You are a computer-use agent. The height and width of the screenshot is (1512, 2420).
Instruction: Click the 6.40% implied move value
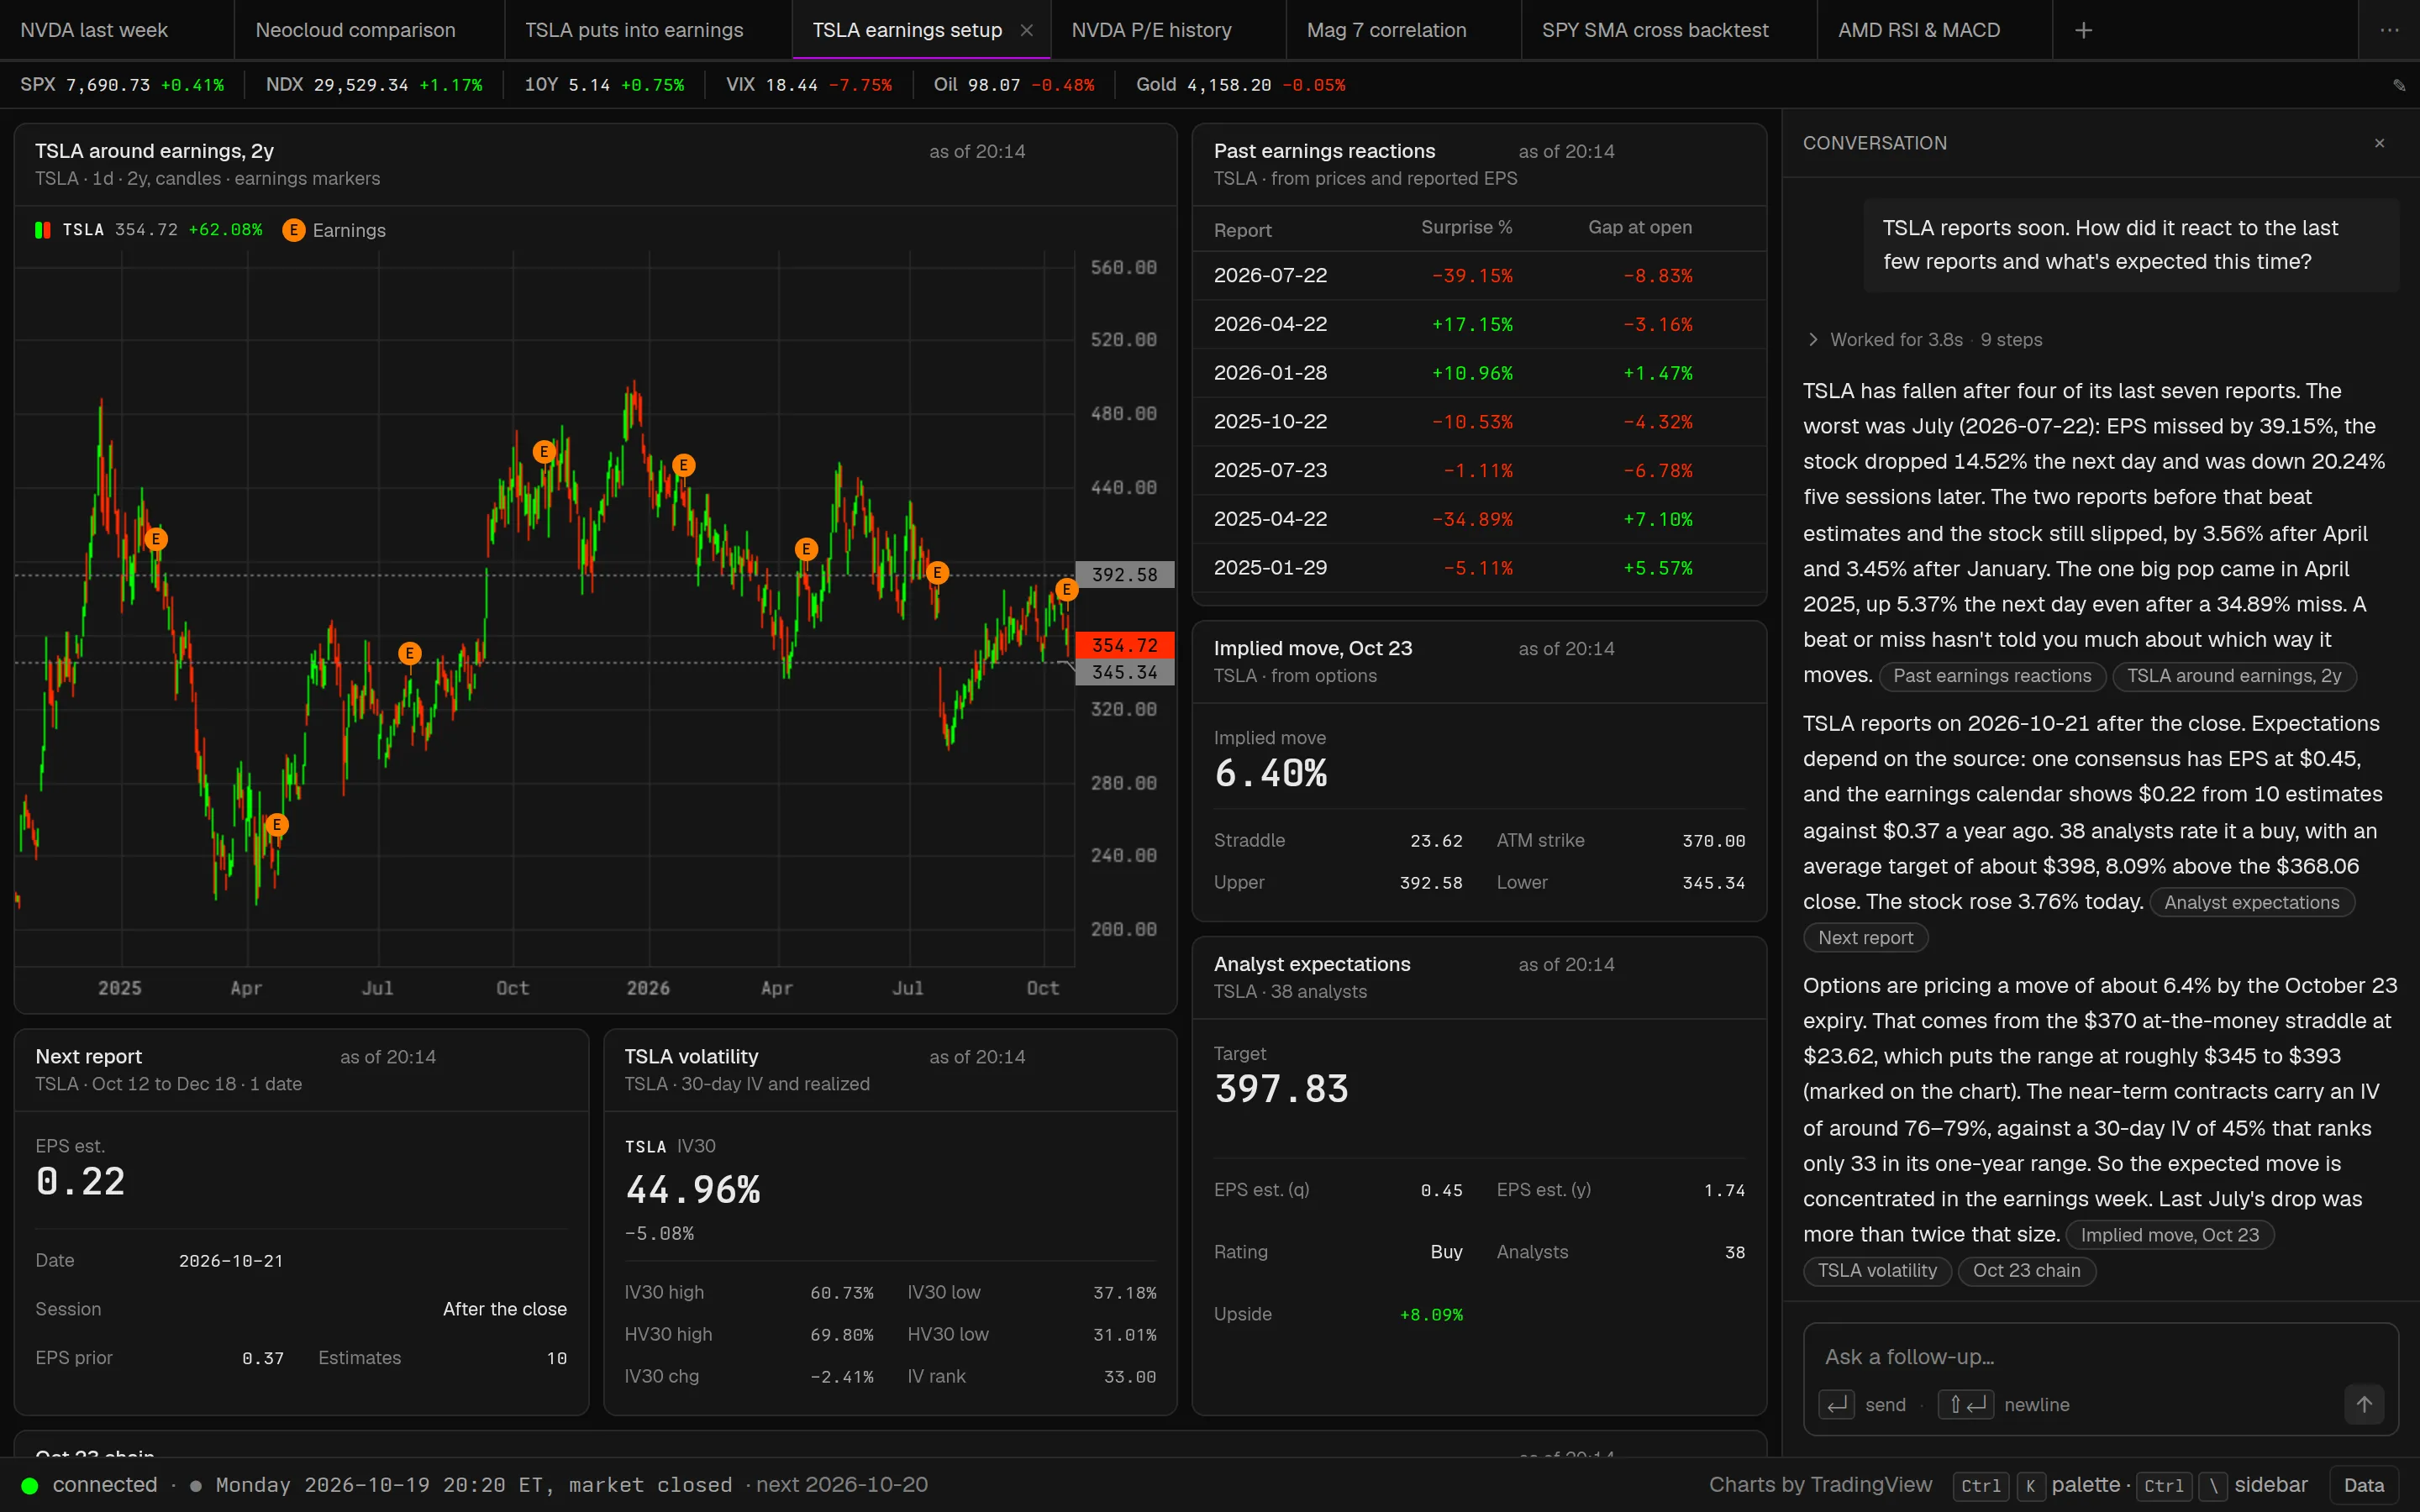[1270, 773]
